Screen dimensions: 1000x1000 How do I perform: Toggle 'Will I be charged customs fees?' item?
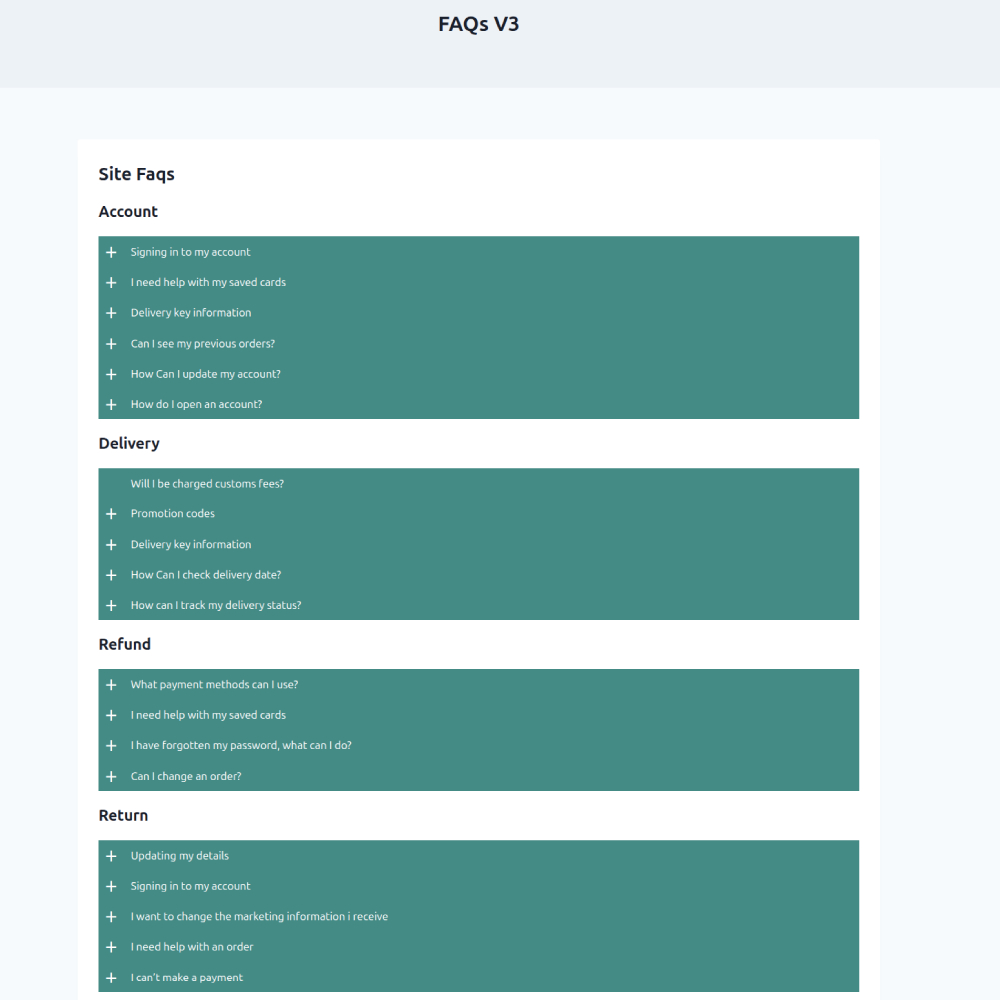(x=207, y=484)
